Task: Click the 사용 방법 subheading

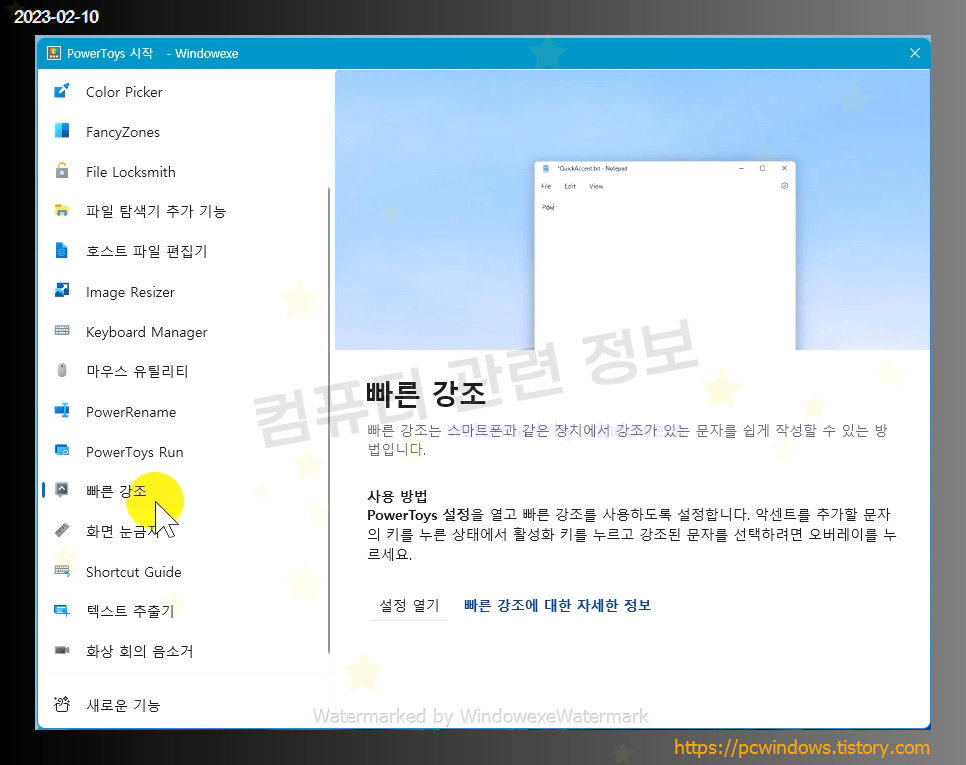Action: 397,496
